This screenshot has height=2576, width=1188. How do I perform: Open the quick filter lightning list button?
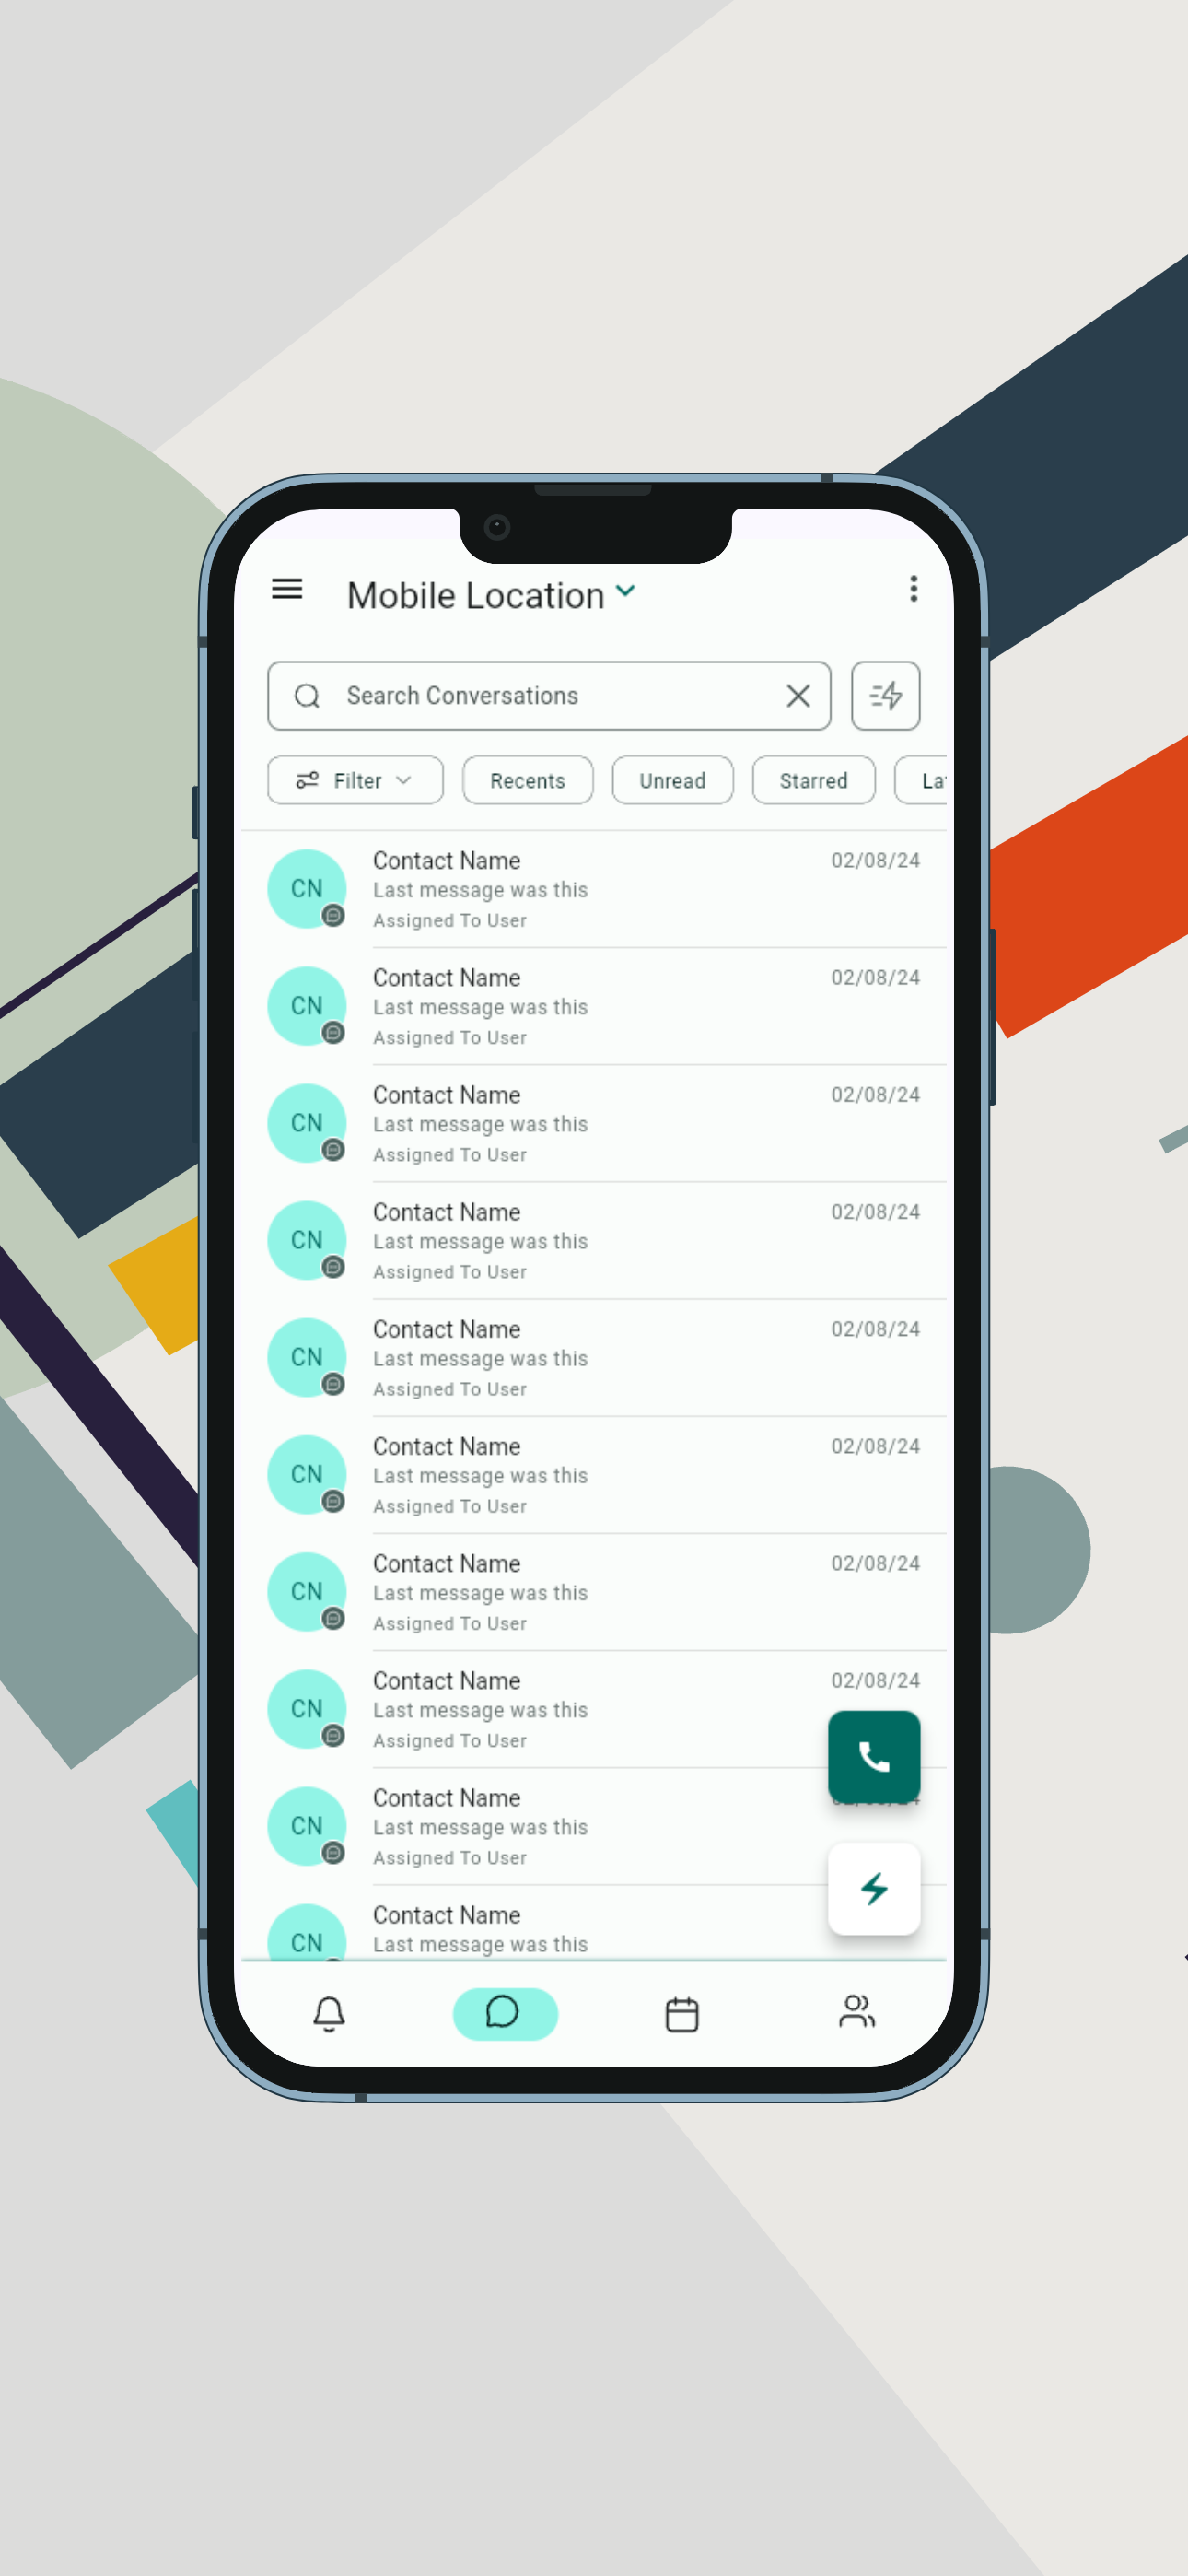[885, 696]
